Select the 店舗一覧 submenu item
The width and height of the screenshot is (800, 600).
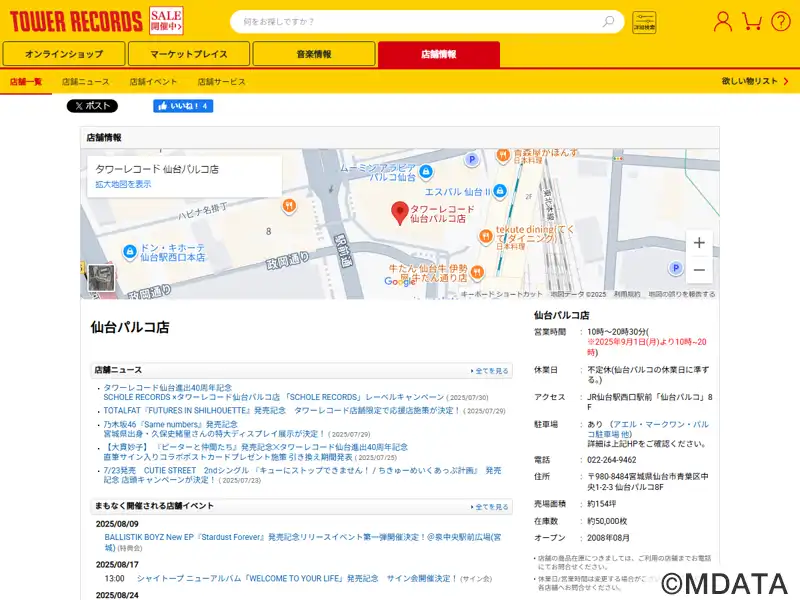click(26, 82)
